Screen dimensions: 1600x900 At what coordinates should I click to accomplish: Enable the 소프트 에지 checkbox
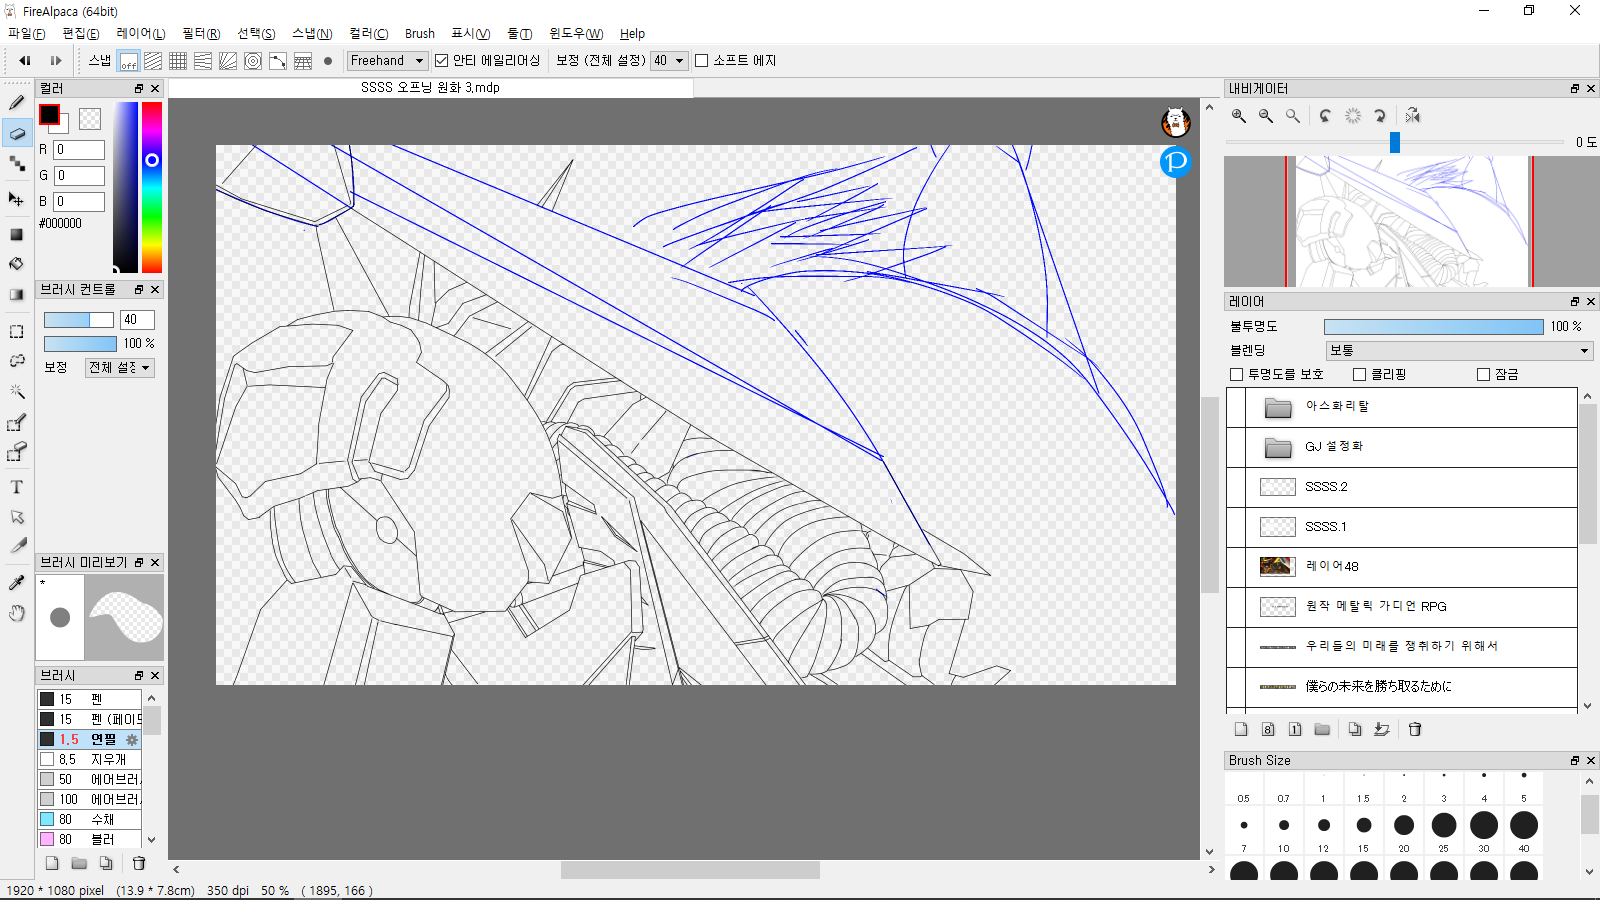702,61
